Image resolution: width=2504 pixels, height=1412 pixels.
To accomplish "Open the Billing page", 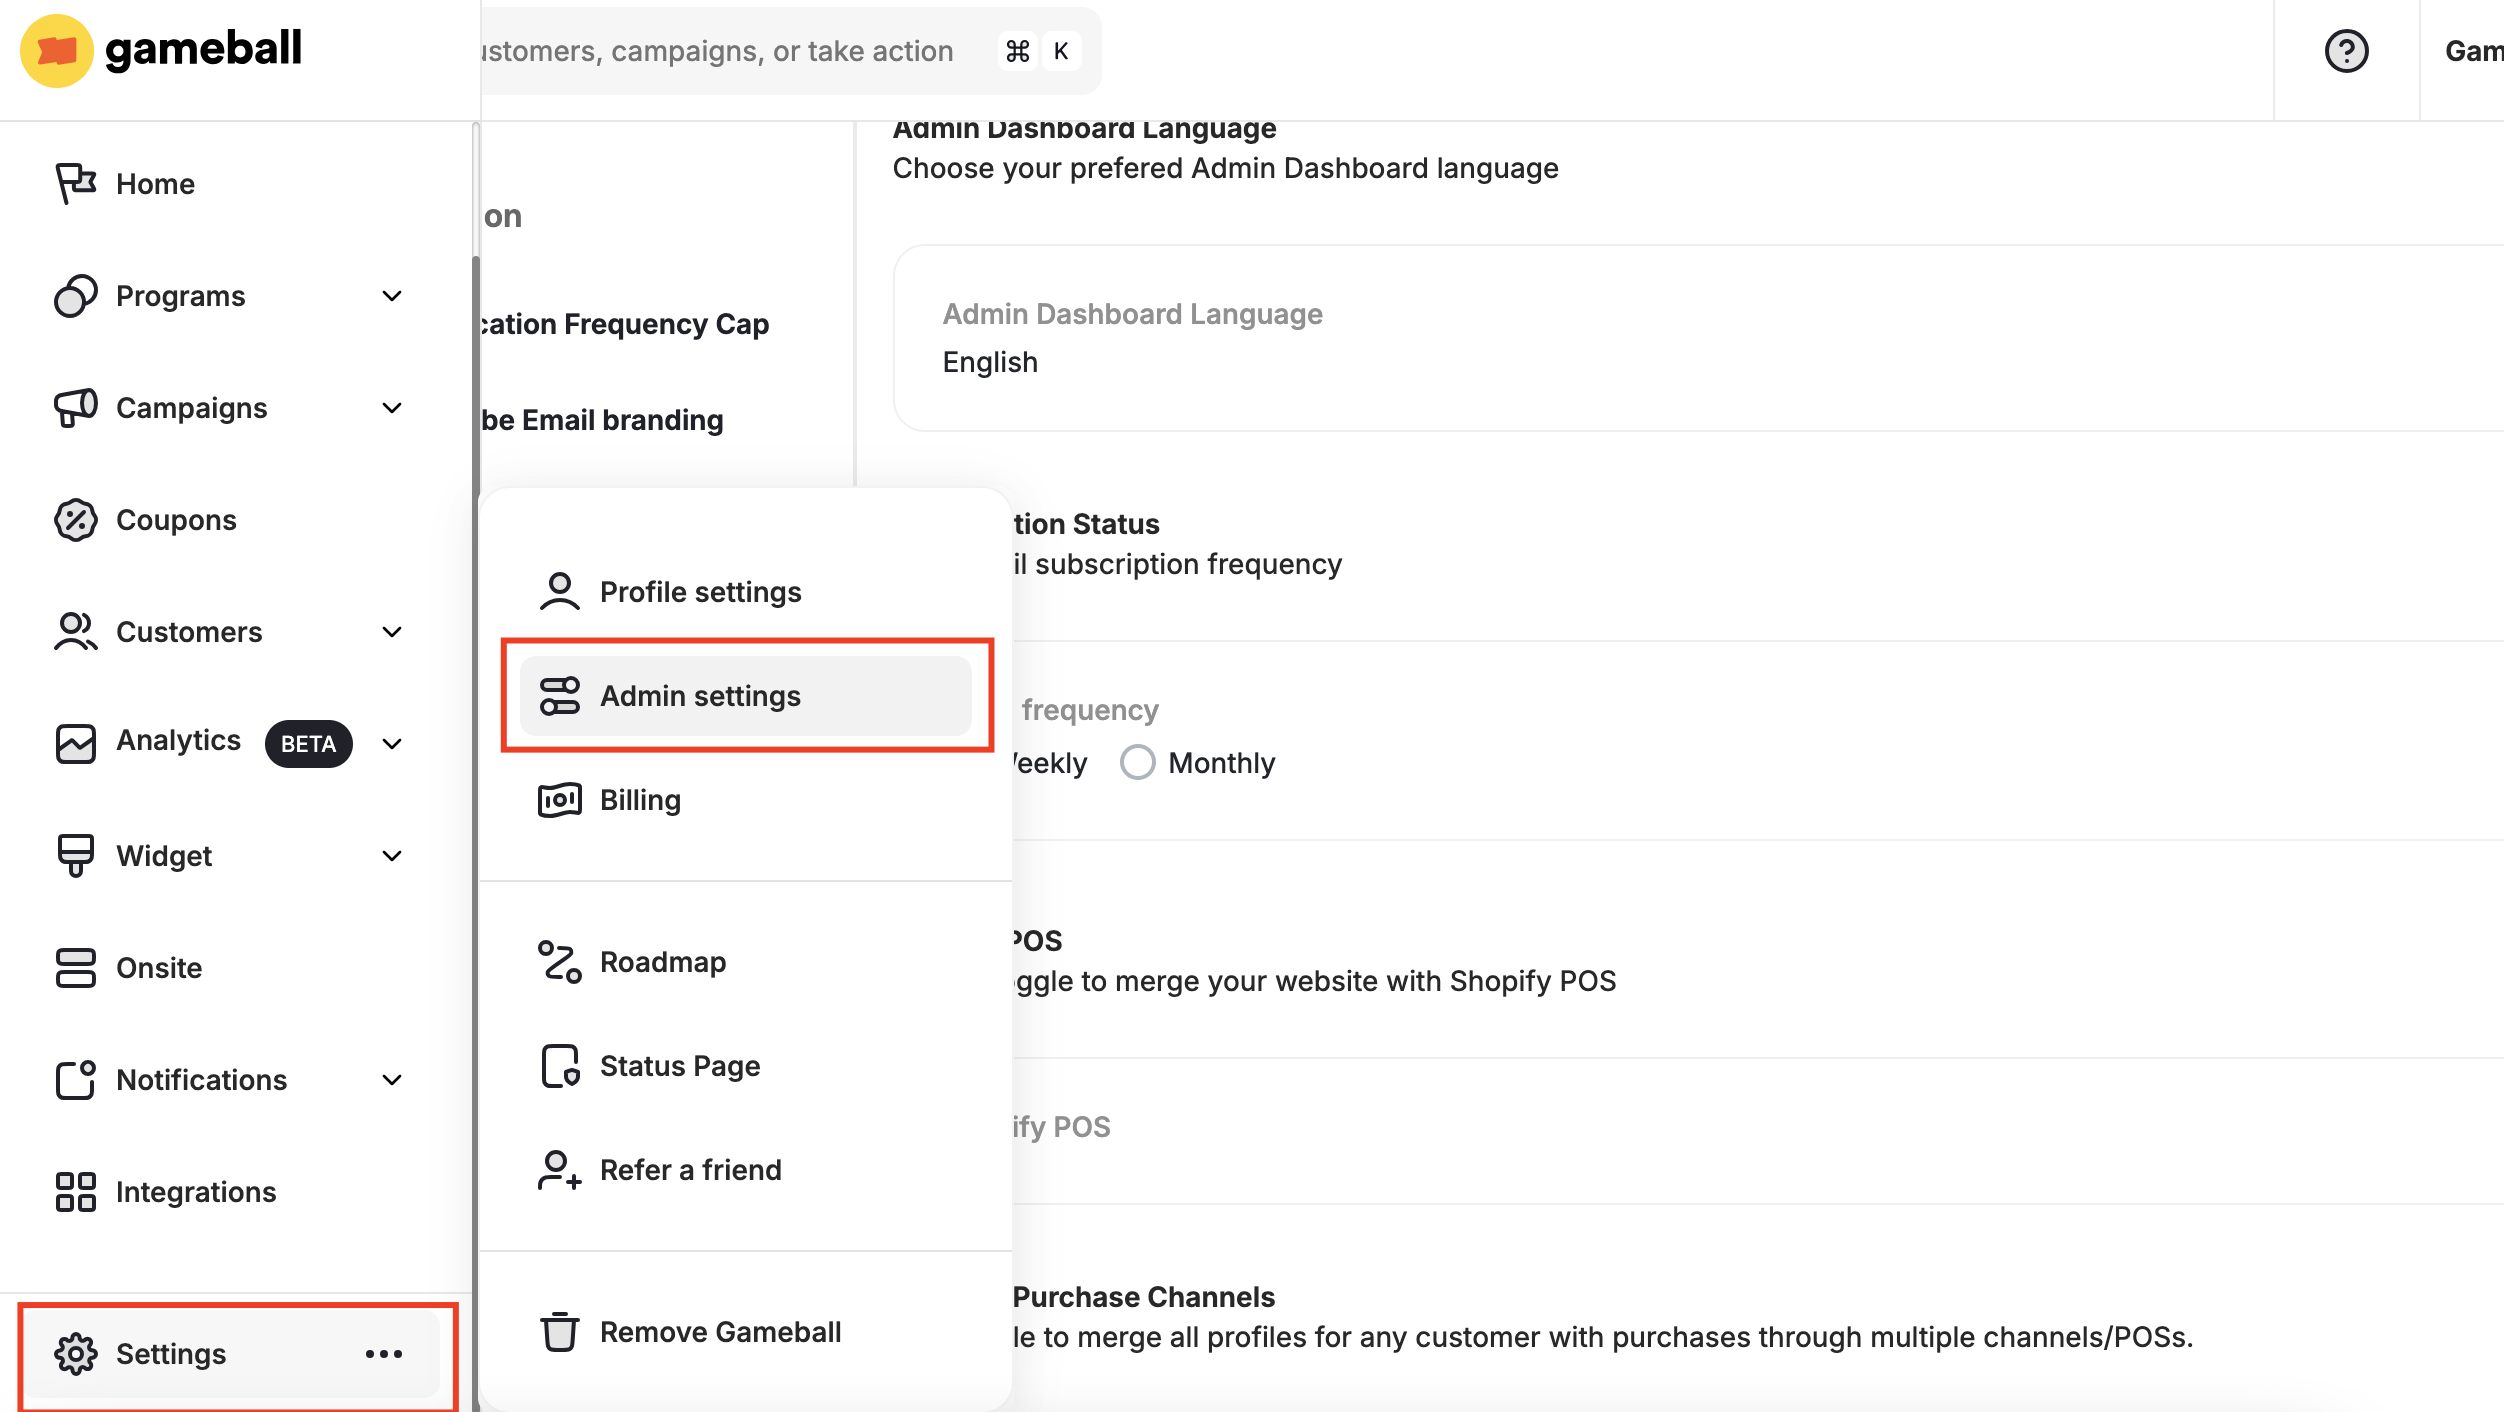I will [x=640, y=799].
